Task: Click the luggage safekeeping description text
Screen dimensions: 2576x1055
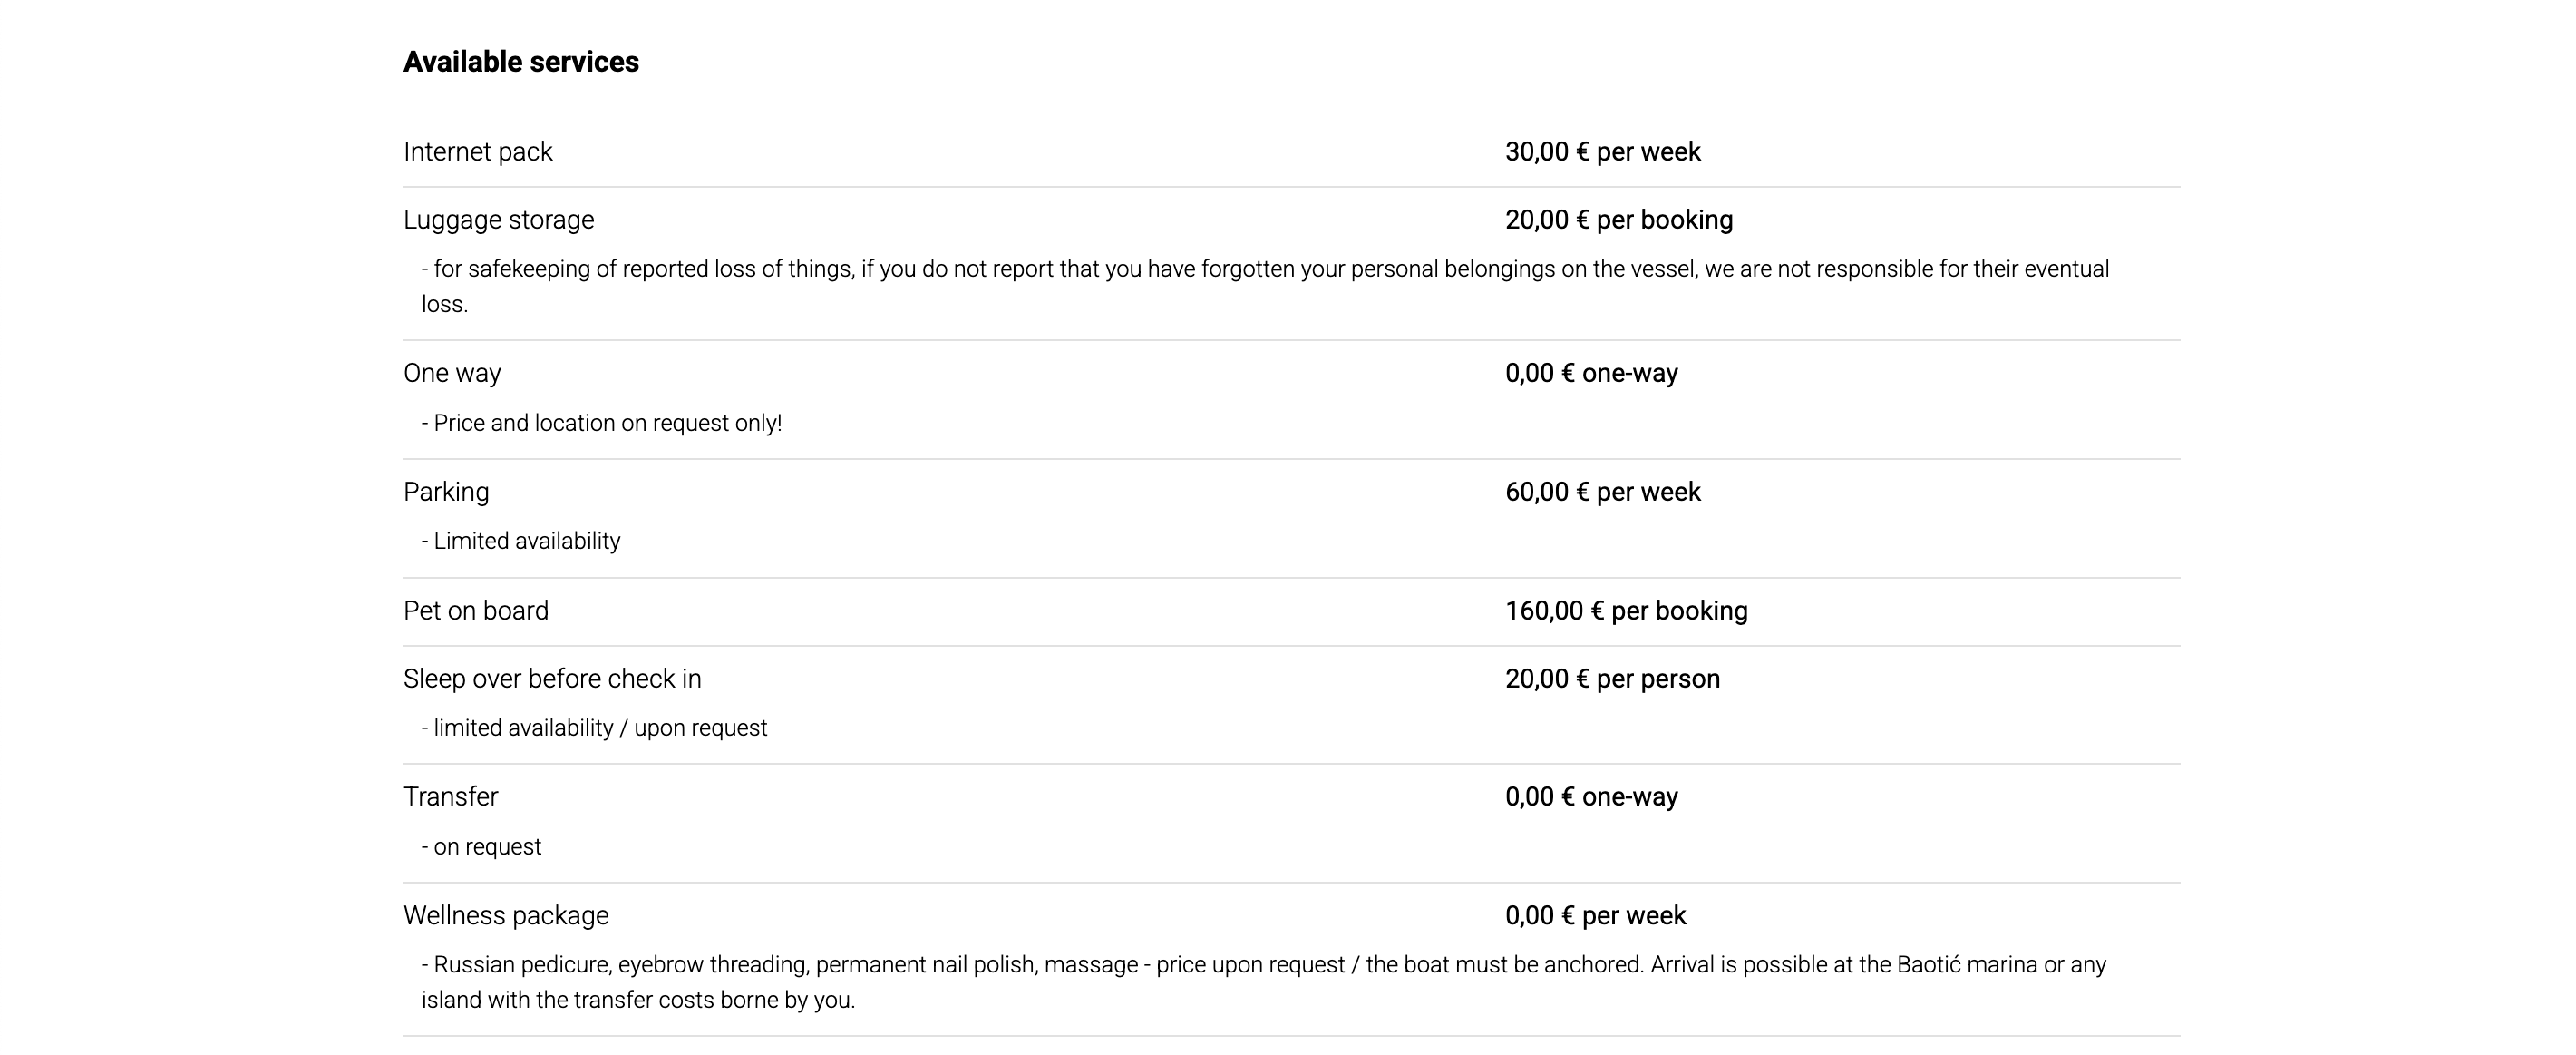Action: [x=1265, y=286]
